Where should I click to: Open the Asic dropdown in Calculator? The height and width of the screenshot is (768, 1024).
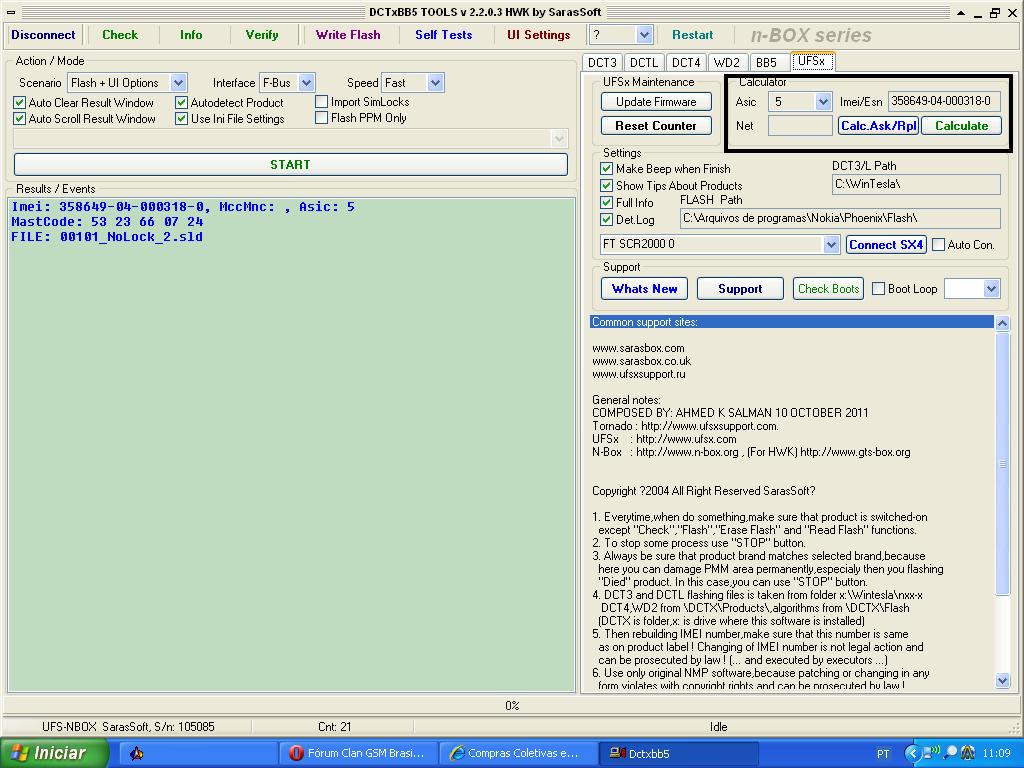pos(824,101)
